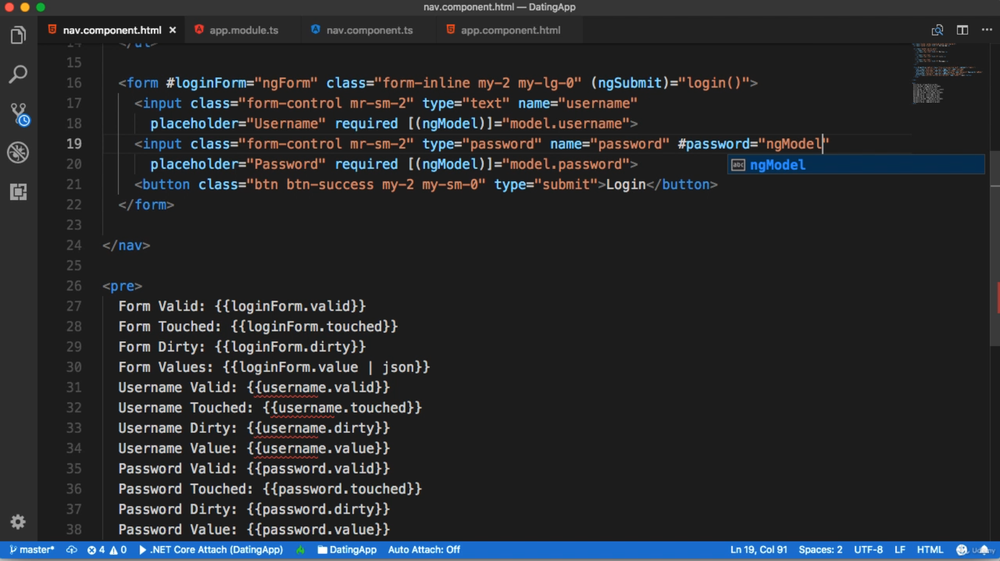Change file encoding UTF-8
1000x561 pixels.
(868, 550)
